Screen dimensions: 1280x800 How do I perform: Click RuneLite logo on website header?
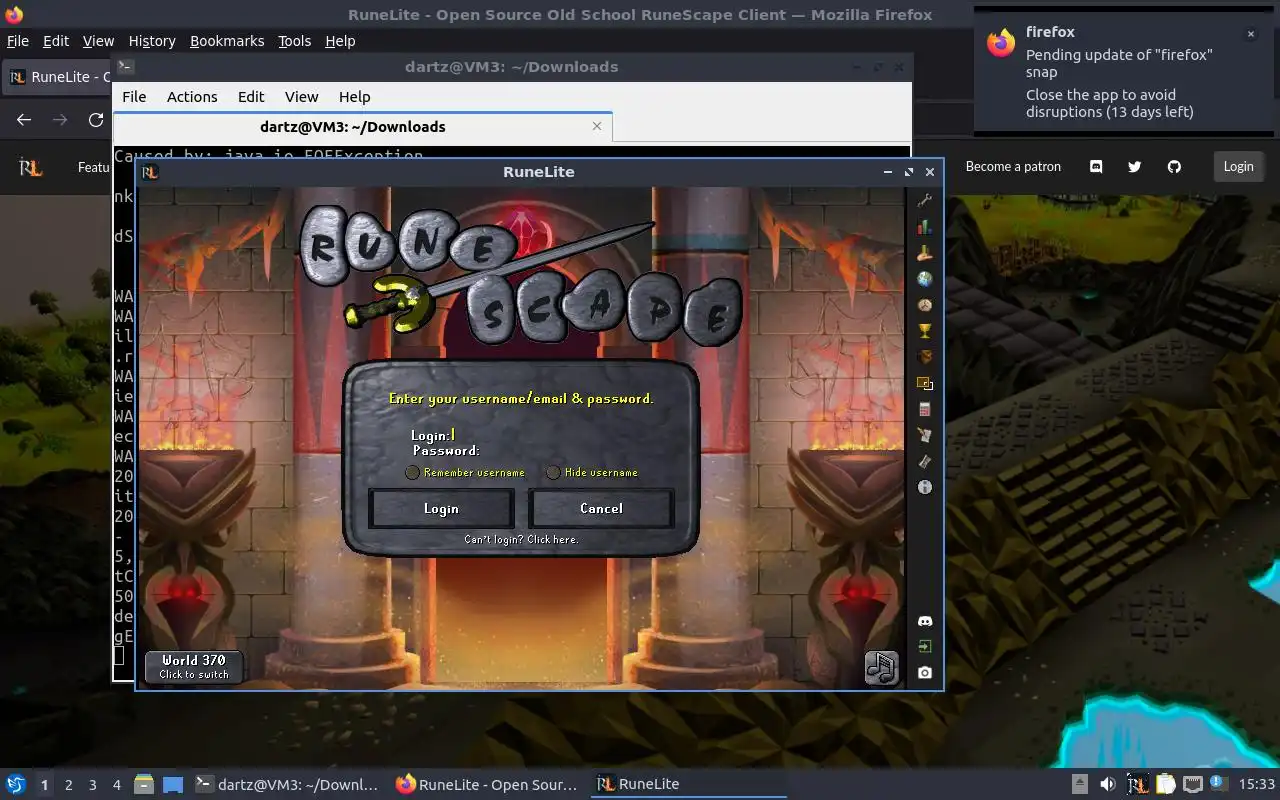31,167
